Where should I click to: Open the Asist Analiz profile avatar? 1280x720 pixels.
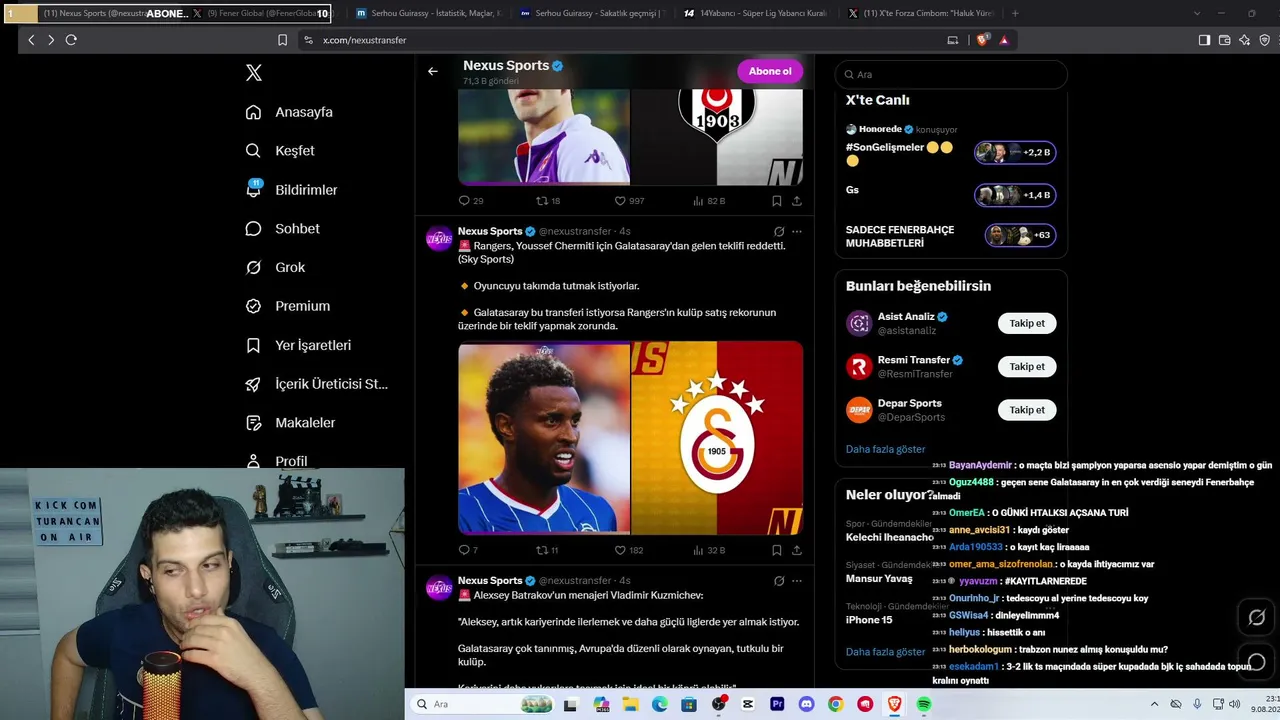(x=859, y=323)
